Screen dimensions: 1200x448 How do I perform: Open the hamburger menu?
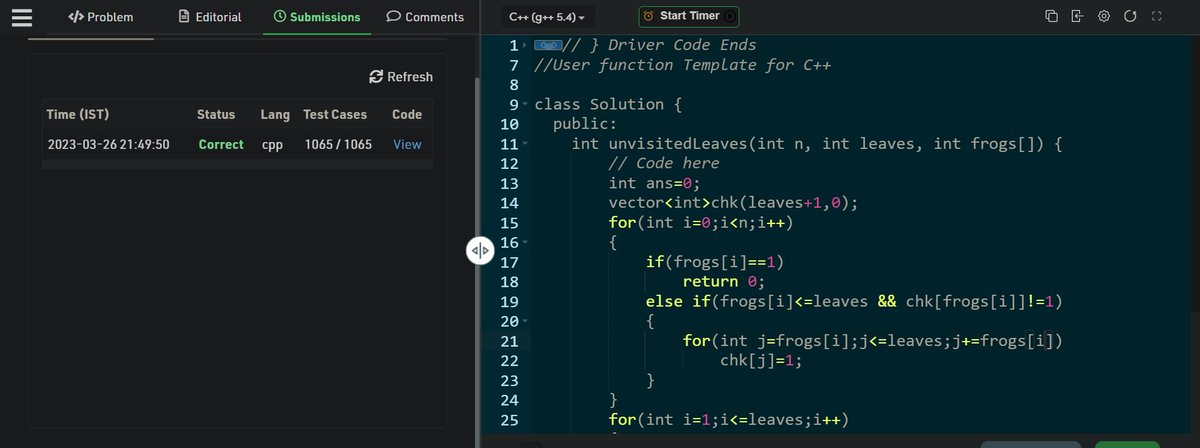tap(22, 17)
